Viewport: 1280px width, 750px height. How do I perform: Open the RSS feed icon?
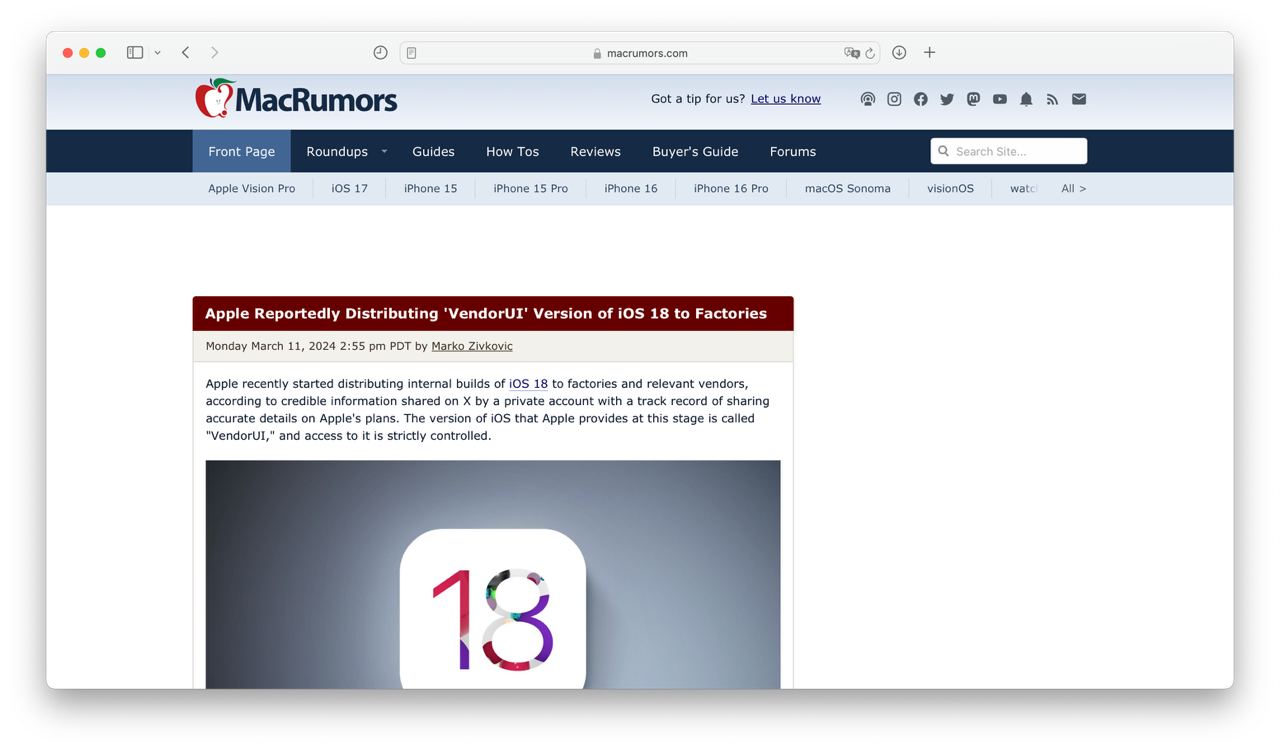[1052, 99]
